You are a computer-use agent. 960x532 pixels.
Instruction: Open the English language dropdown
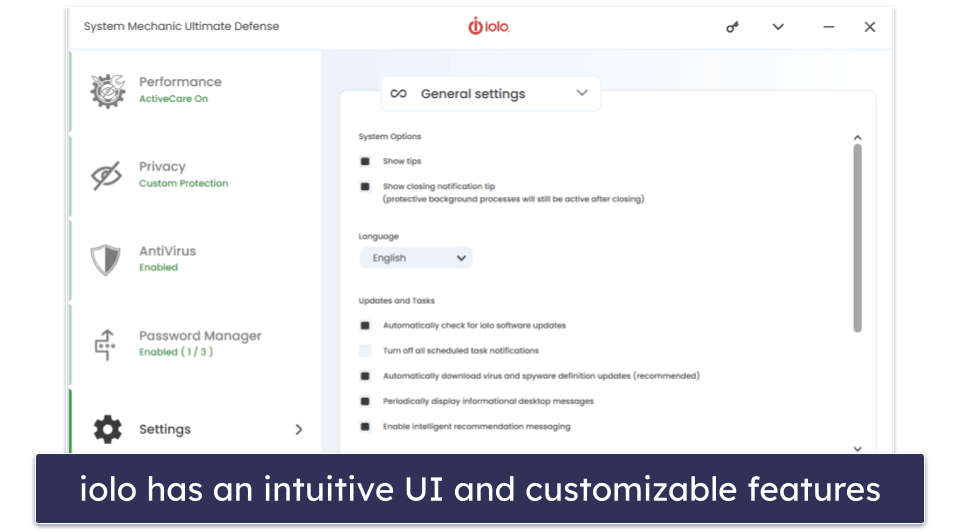click(416, 258)
